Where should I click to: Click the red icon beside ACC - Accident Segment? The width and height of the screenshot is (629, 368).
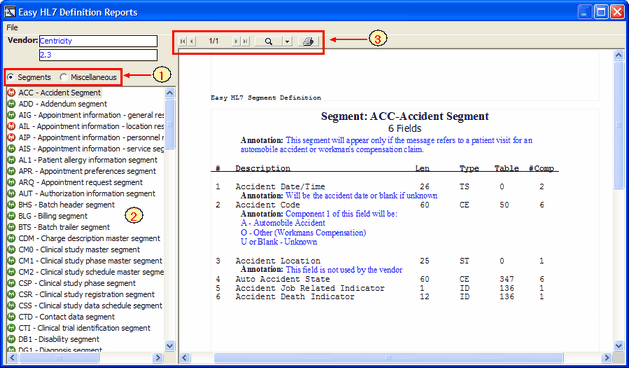pos(12,93)
